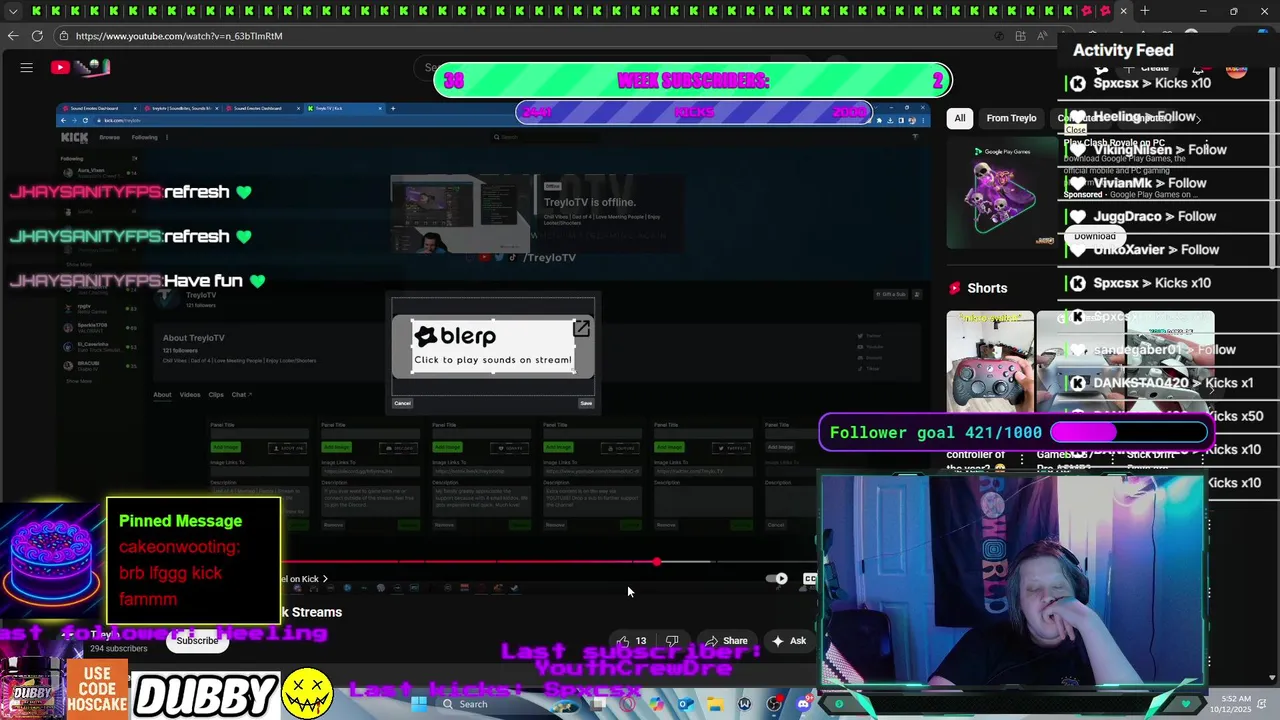Open Outlook from the taskbar

pyautogui.click(x=686, y=704)
